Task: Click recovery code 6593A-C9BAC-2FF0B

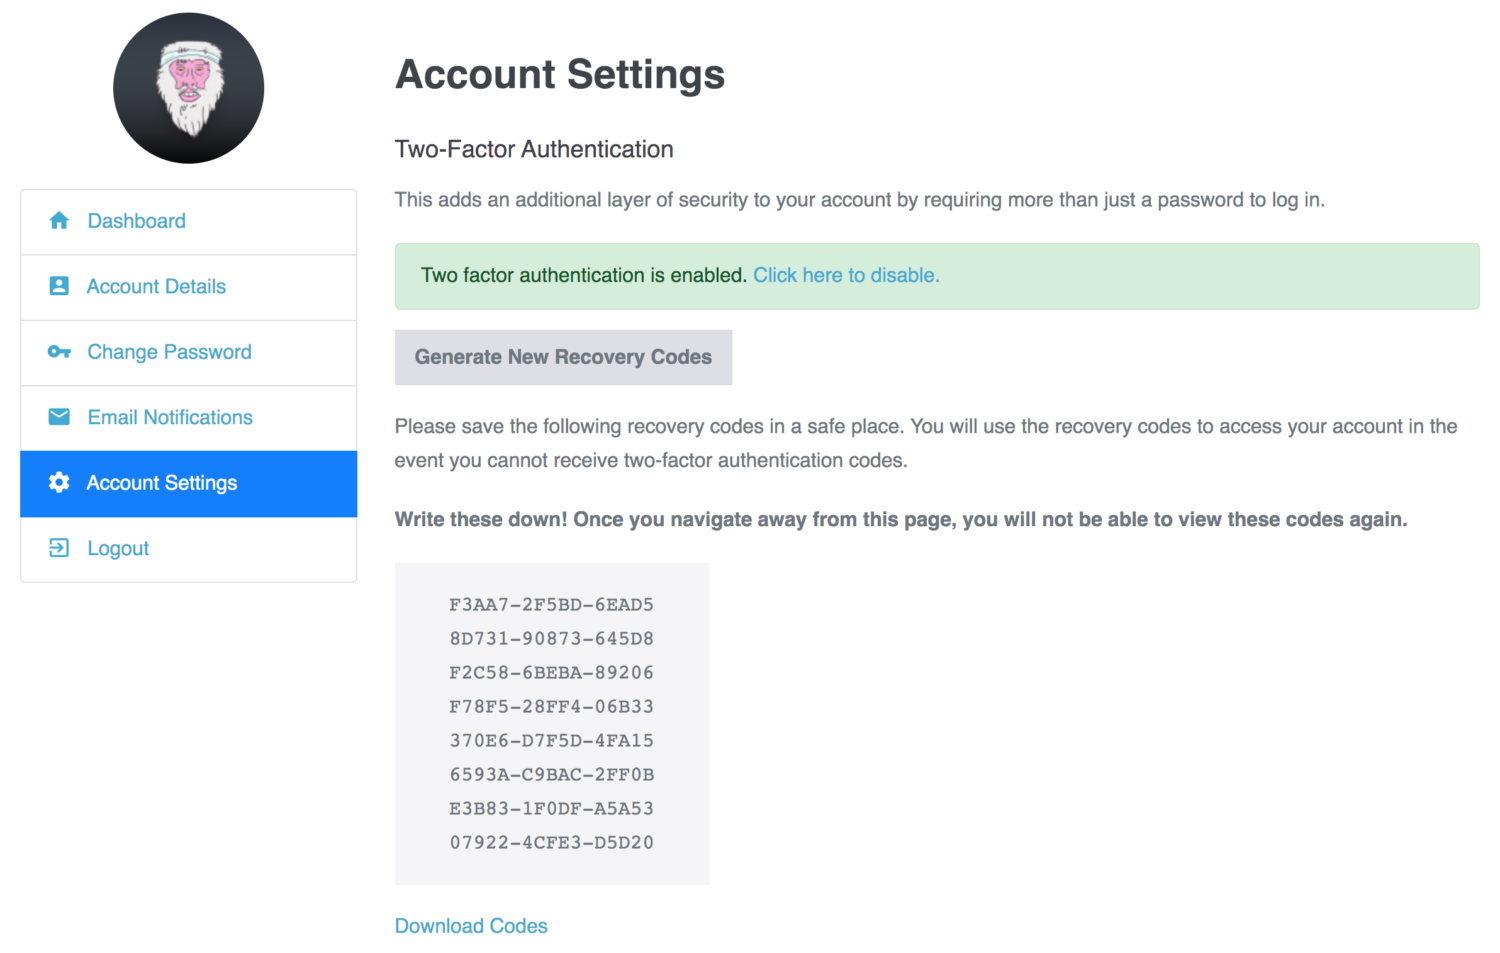Action: tap(551, 775)
